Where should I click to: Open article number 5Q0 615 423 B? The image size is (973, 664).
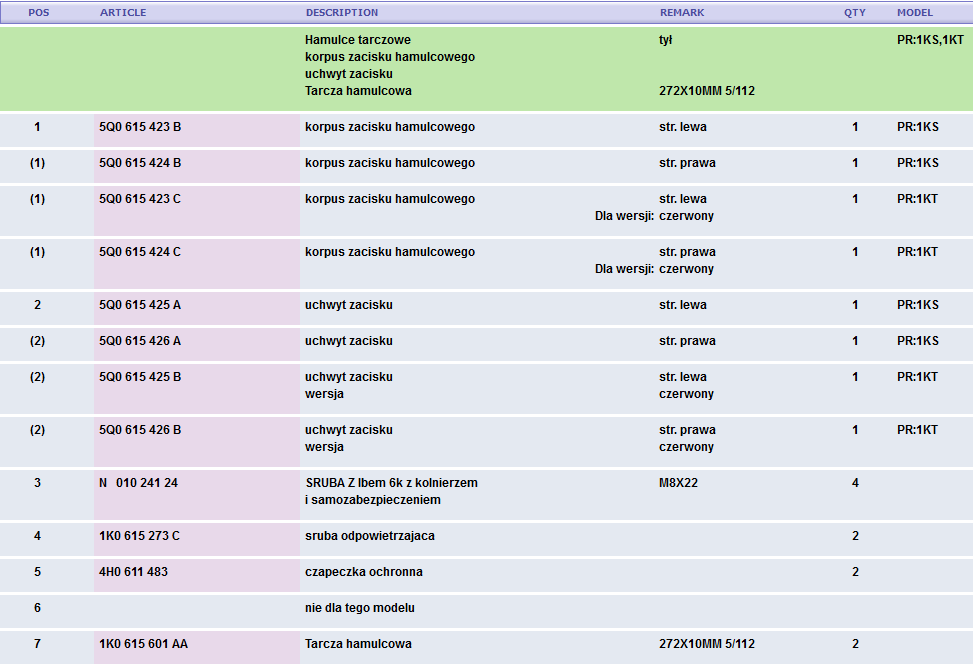pos(140,127)
